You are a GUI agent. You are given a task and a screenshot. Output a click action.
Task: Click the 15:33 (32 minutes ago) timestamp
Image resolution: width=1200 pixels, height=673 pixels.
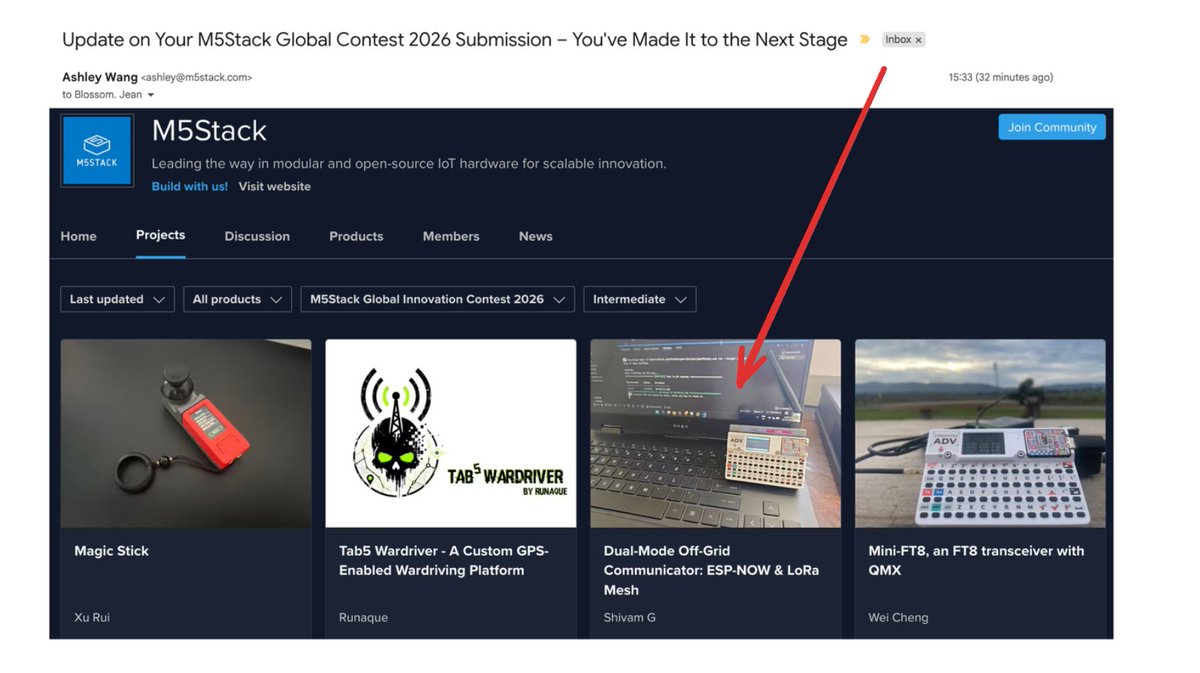coord(1001,77)
